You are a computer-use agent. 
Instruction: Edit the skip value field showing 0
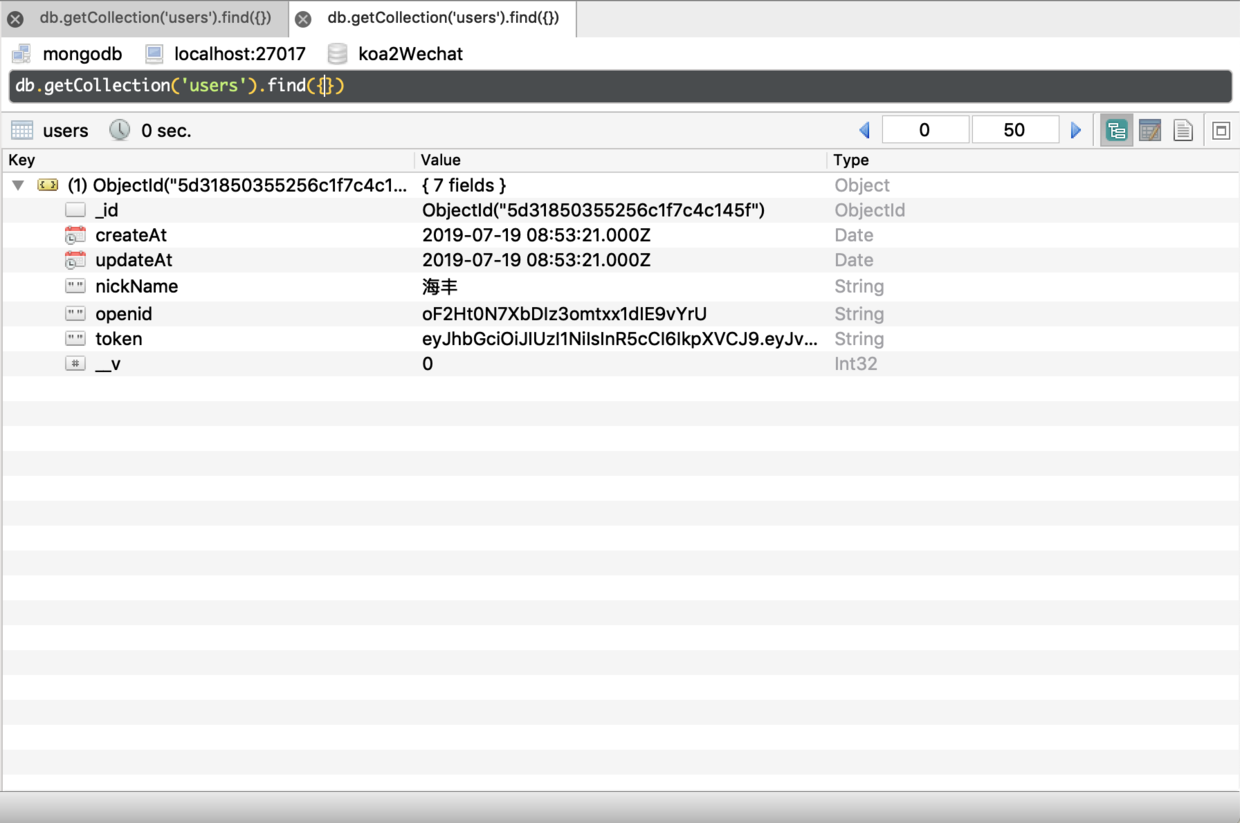pyautogui.click(x=925, y=130)
